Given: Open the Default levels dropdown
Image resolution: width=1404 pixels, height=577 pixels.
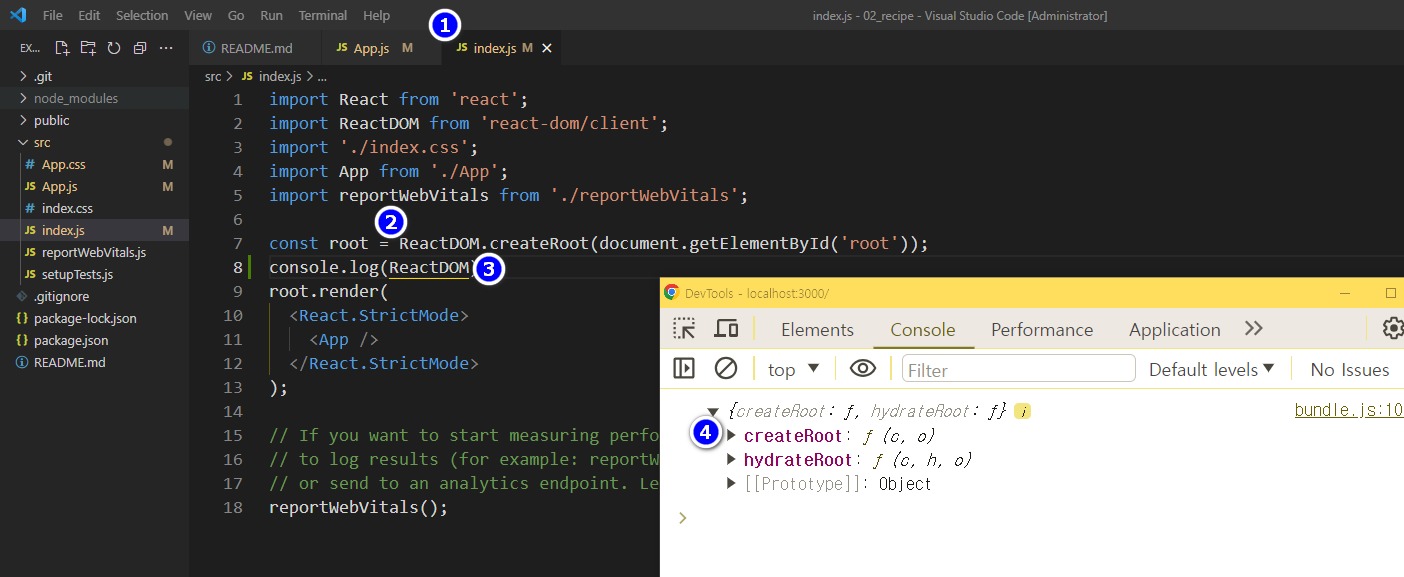Looking at the screenshot, I should (1212, 369).
